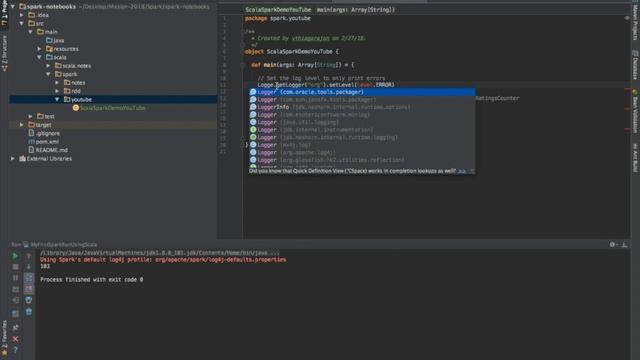Click the print icon in Run console toolbar

point(29,300)
